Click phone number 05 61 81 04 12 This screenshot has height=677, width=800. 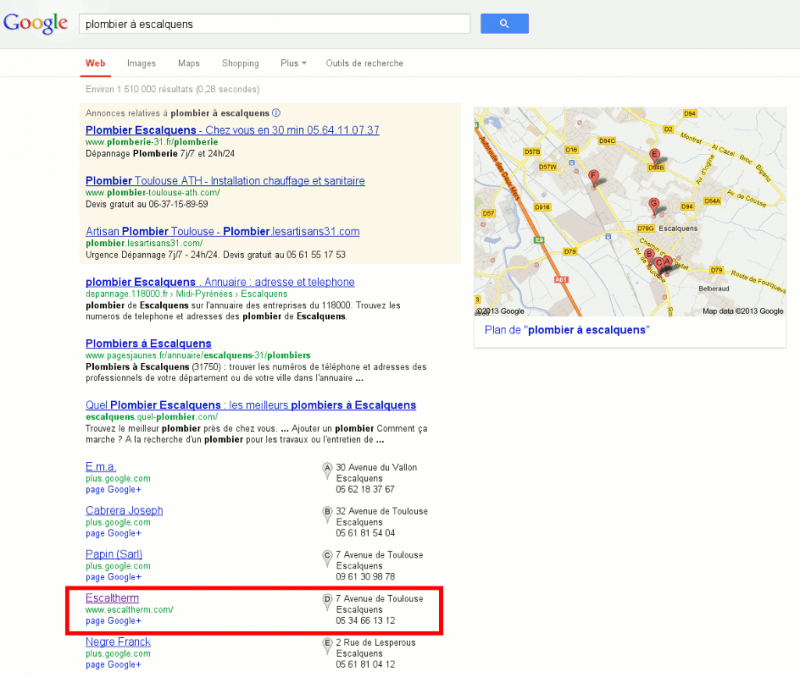[x=365, y=665]
